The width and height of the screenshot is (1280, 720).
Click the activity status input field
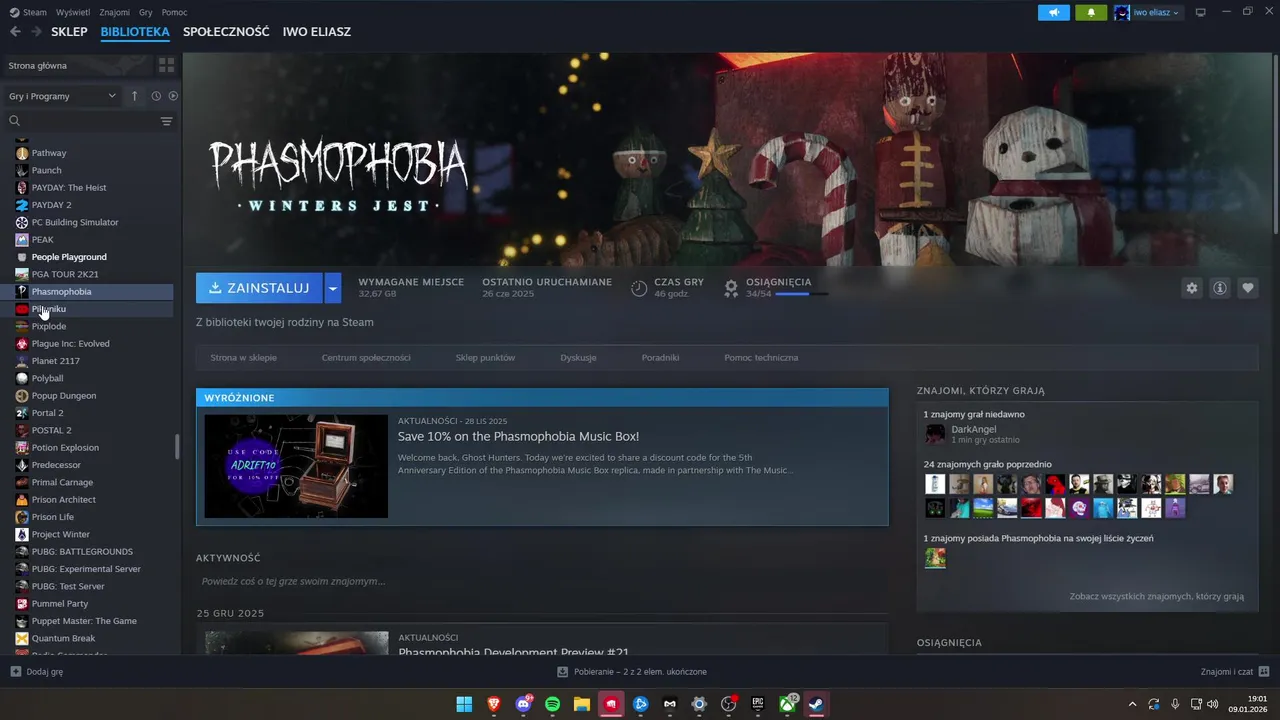pos(541,581)
